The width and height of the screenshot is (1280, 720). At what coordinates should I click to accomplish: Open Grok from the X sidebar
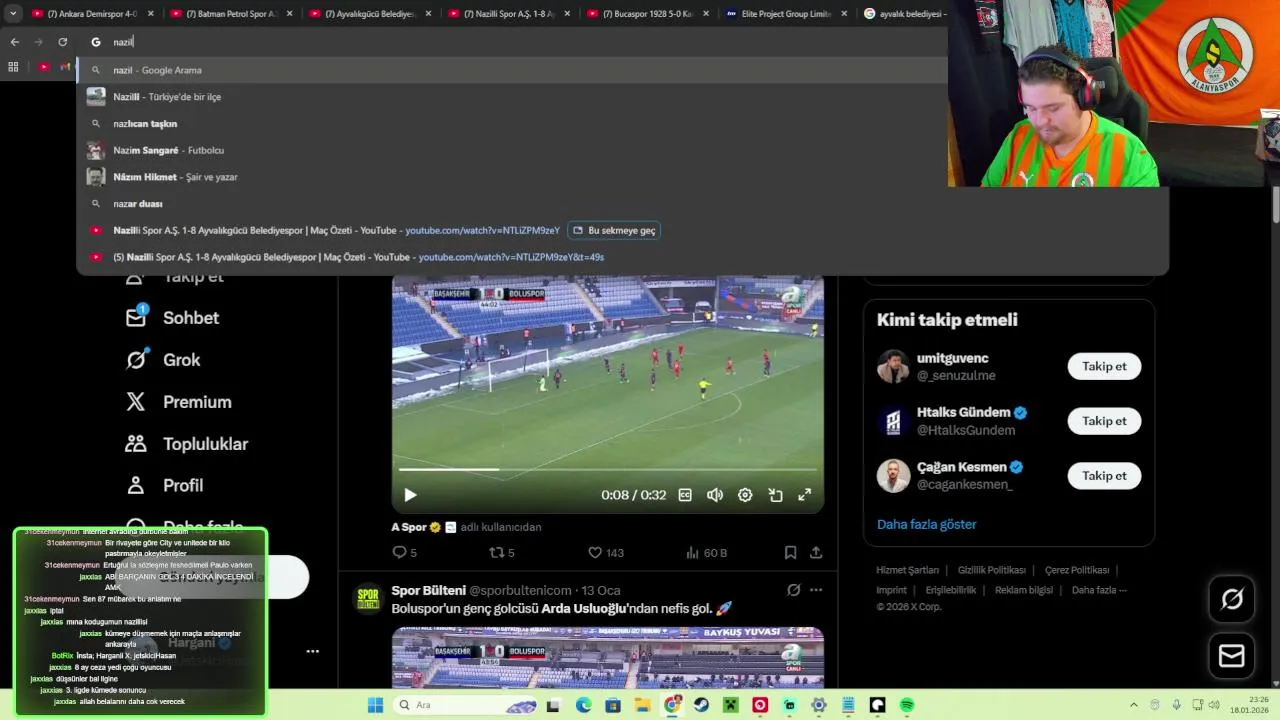pyautogui.click(x=163, y=360)
